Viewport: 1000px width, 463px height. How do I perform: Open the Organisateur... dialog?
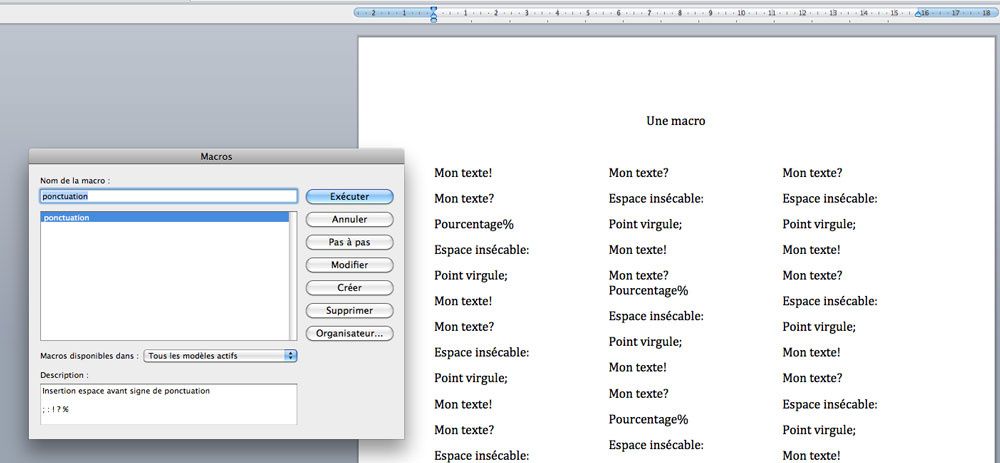point(349,334)
